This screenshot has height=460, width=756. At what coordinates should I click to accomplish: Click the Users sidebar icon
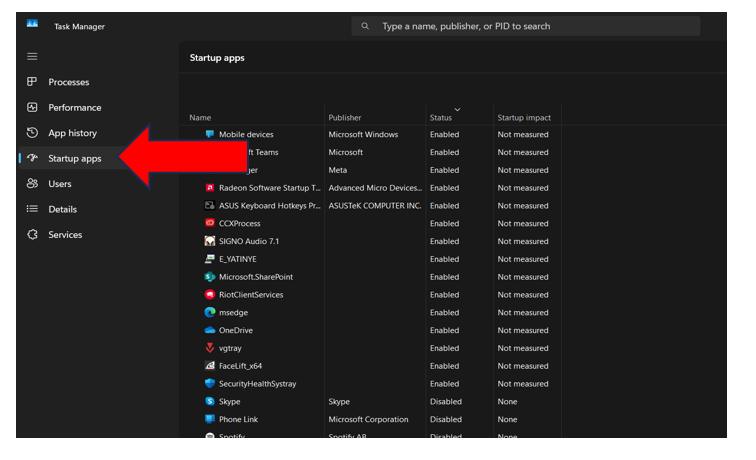tap(32, 184)
